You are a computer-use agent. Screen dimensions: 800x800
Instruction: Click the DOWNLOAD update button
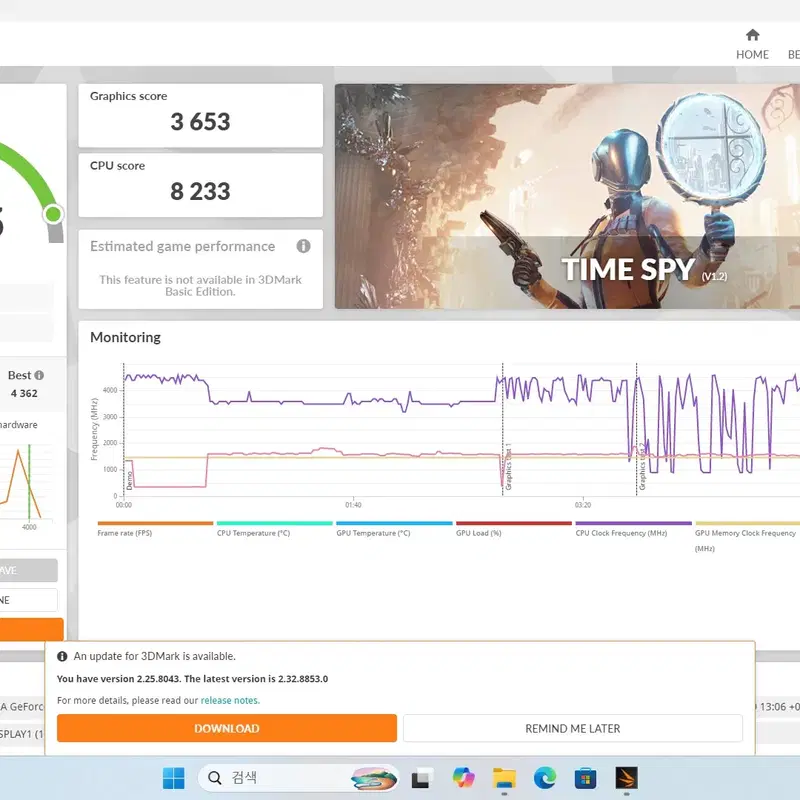227,728
